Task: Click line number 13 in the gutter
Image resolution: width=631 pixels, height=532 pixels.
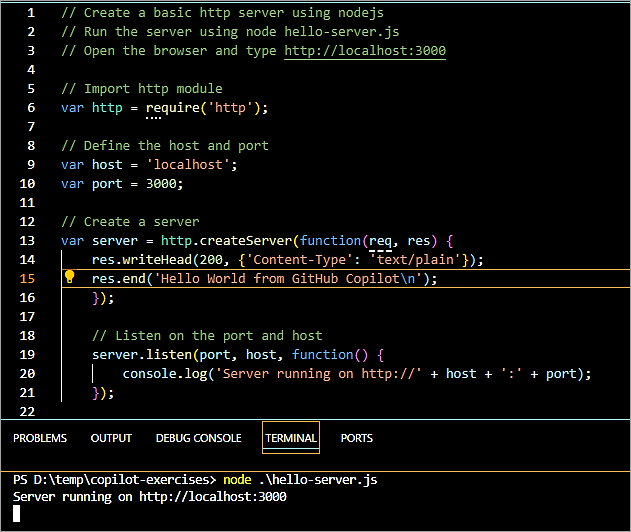Action: (x=27, y=241)
